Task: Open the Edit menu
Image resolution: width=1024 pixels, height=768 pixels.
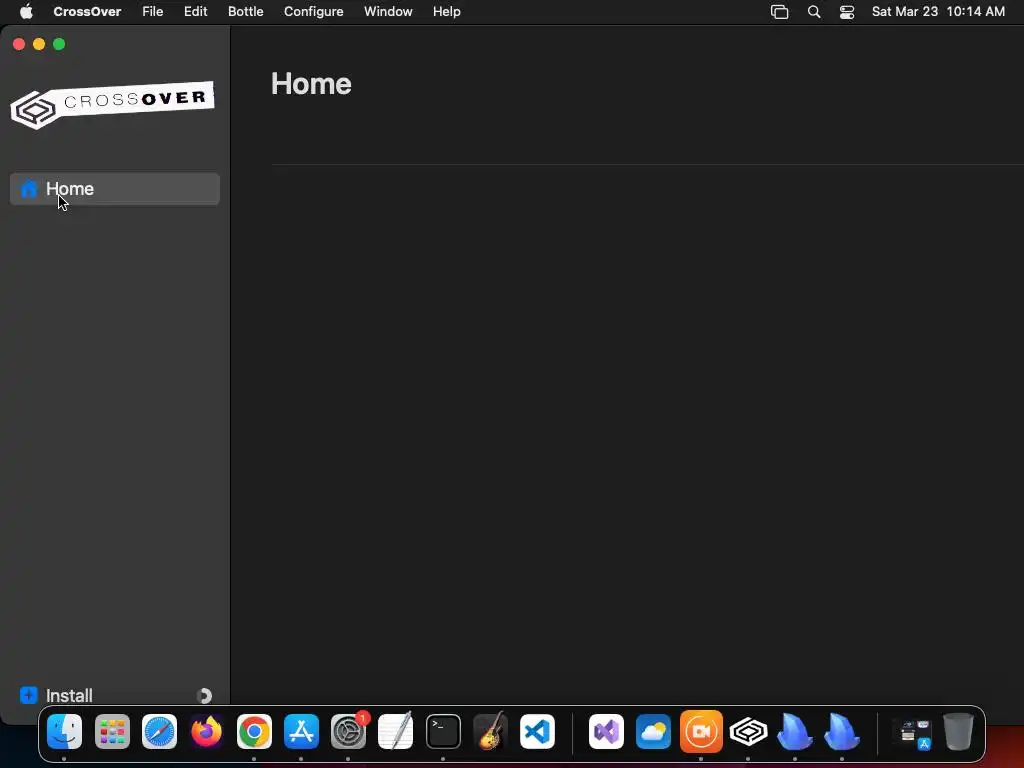Action: pyautogui.click(x=195, y=11)
